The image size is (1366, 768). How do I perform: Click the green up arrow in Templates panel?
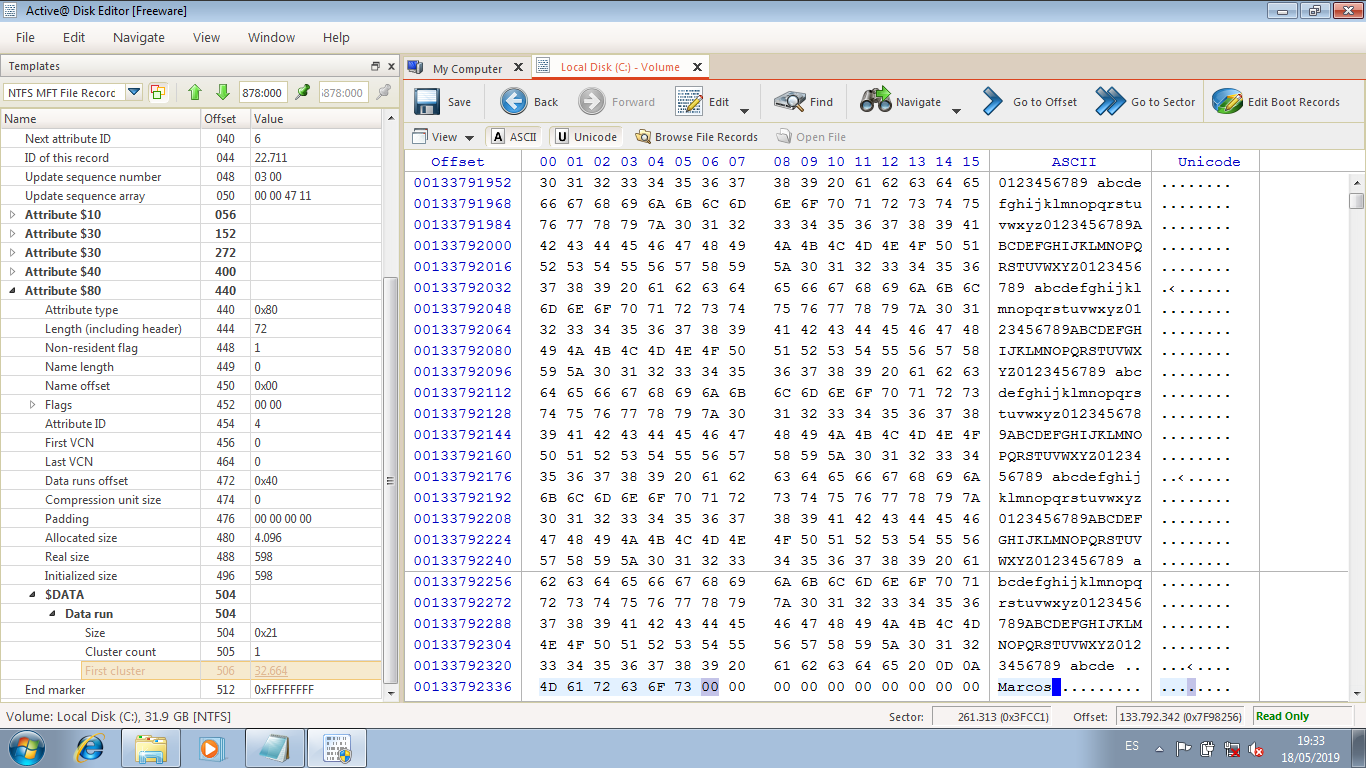point(194,91)
